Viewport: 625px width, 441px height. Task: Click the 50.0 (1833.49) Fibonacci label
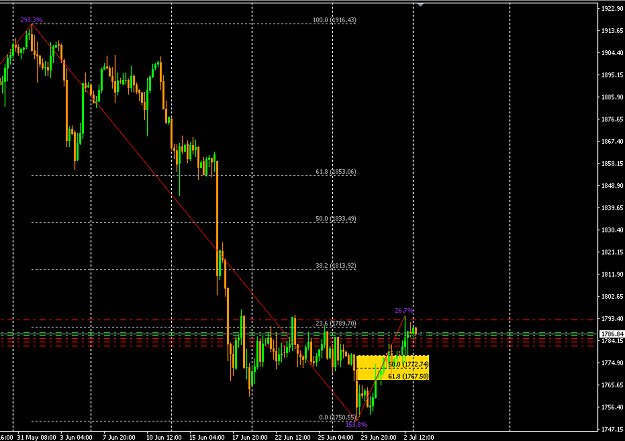coord(336,219)
